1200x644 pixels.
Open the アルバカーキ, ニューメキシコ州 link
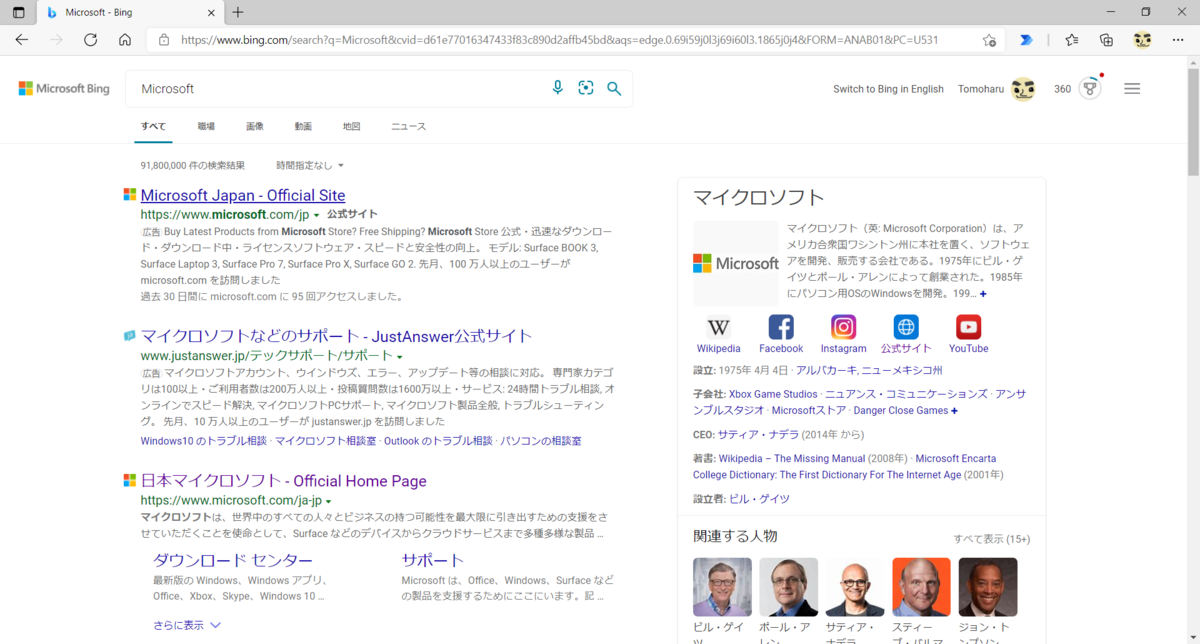pos(869,370)
